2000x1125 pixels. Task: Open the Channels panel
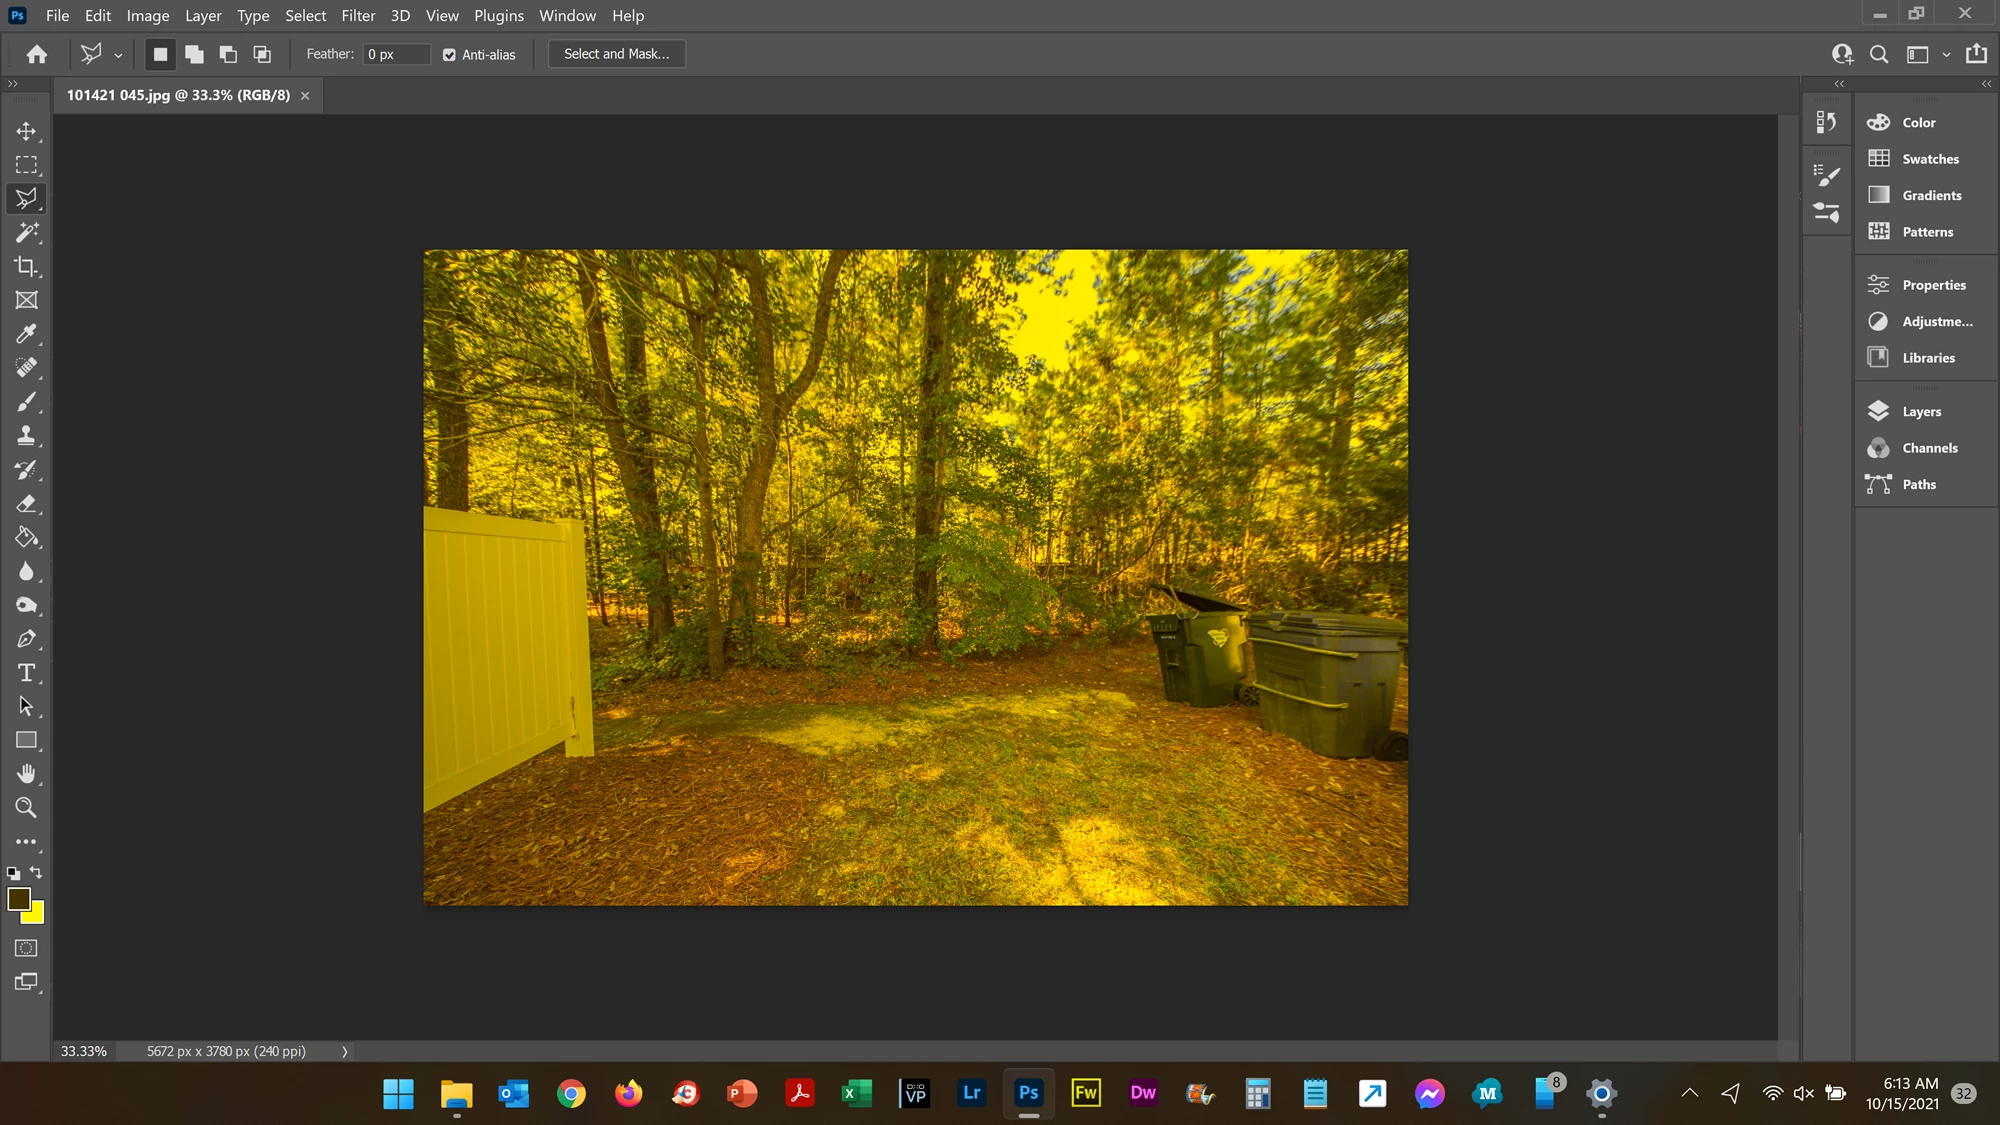[1929, 448]
